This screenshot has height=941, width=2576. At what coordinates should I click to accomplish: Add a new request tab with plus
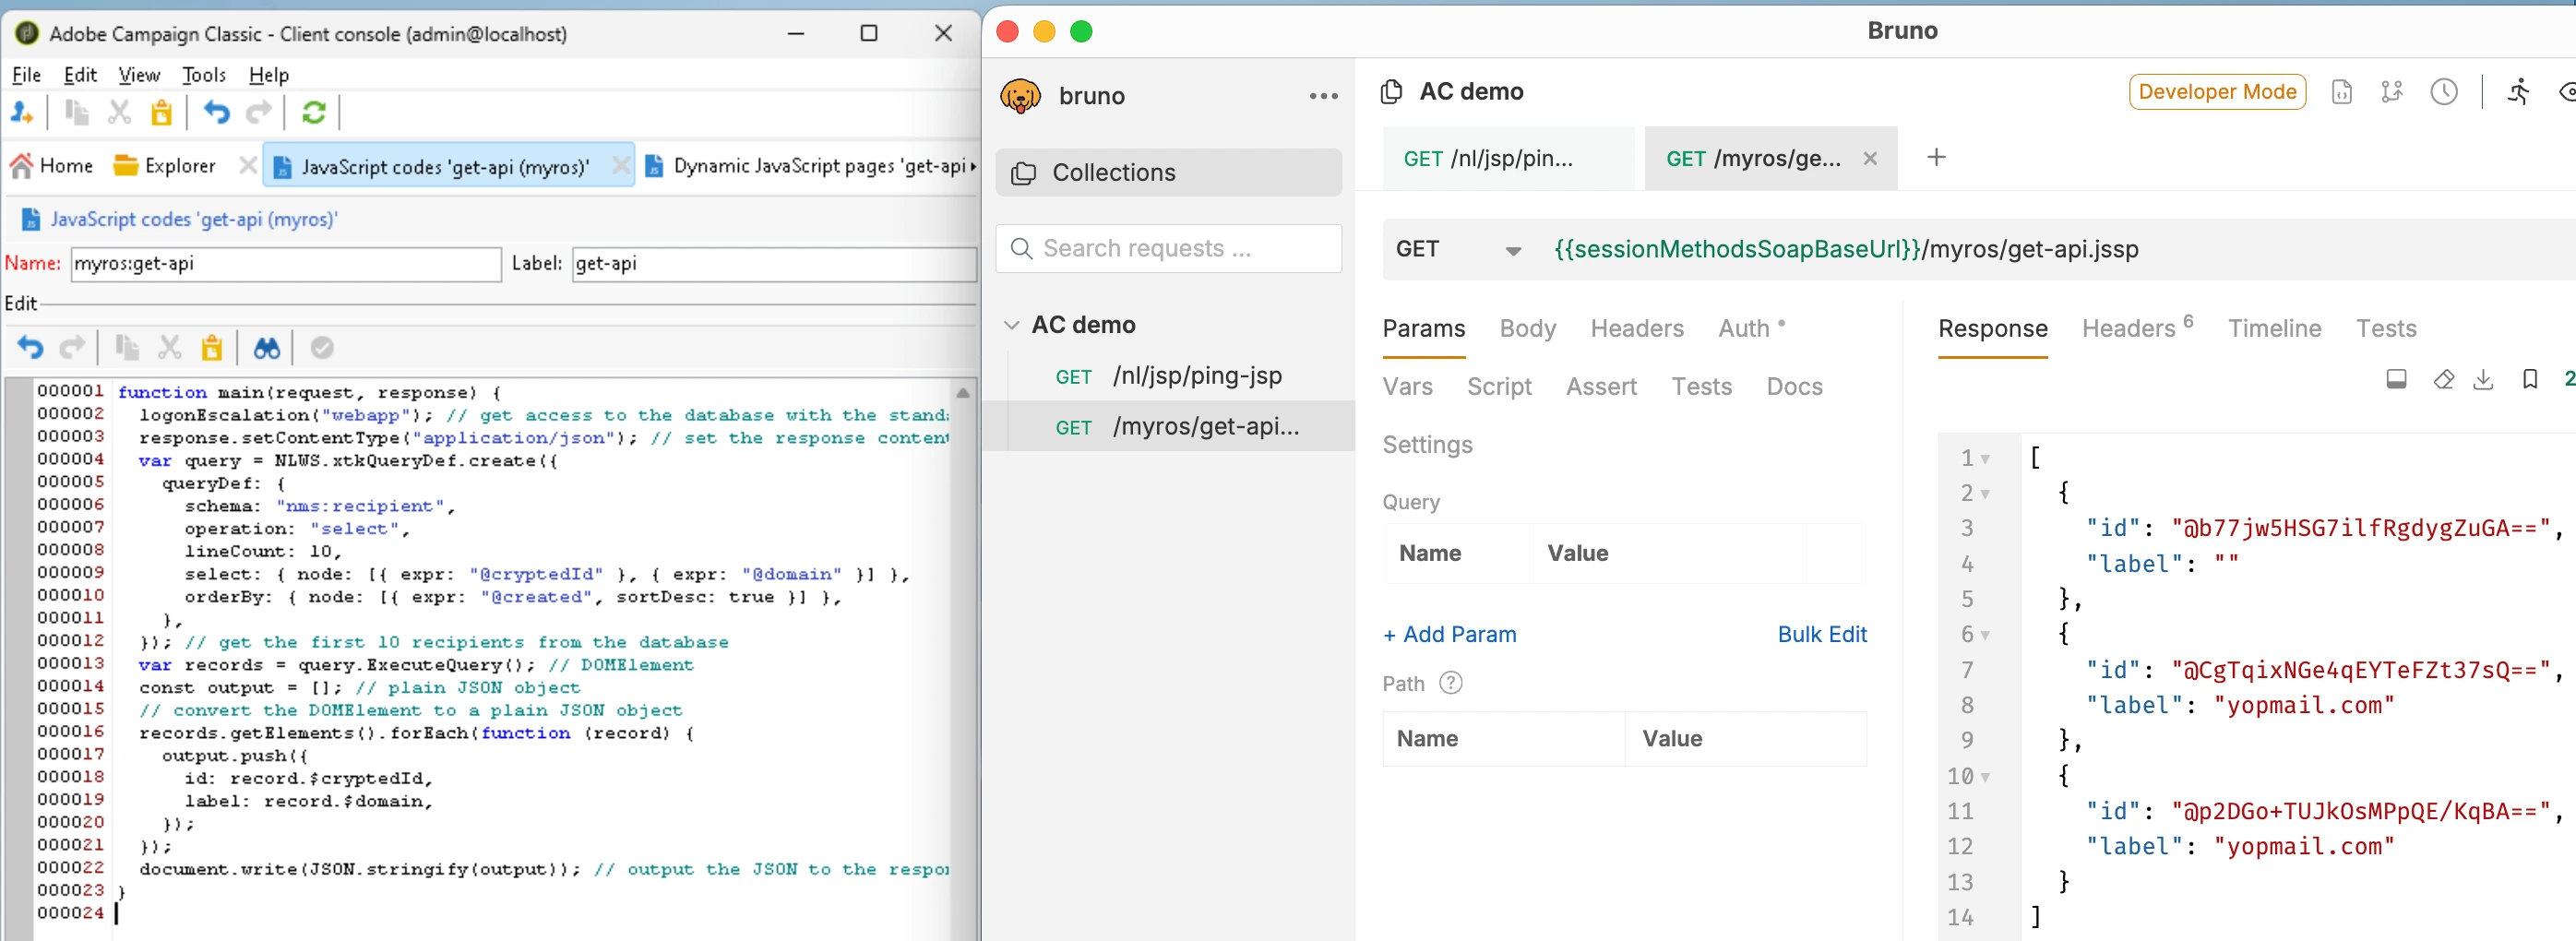pyautogui.click(x=1936, y=157)
